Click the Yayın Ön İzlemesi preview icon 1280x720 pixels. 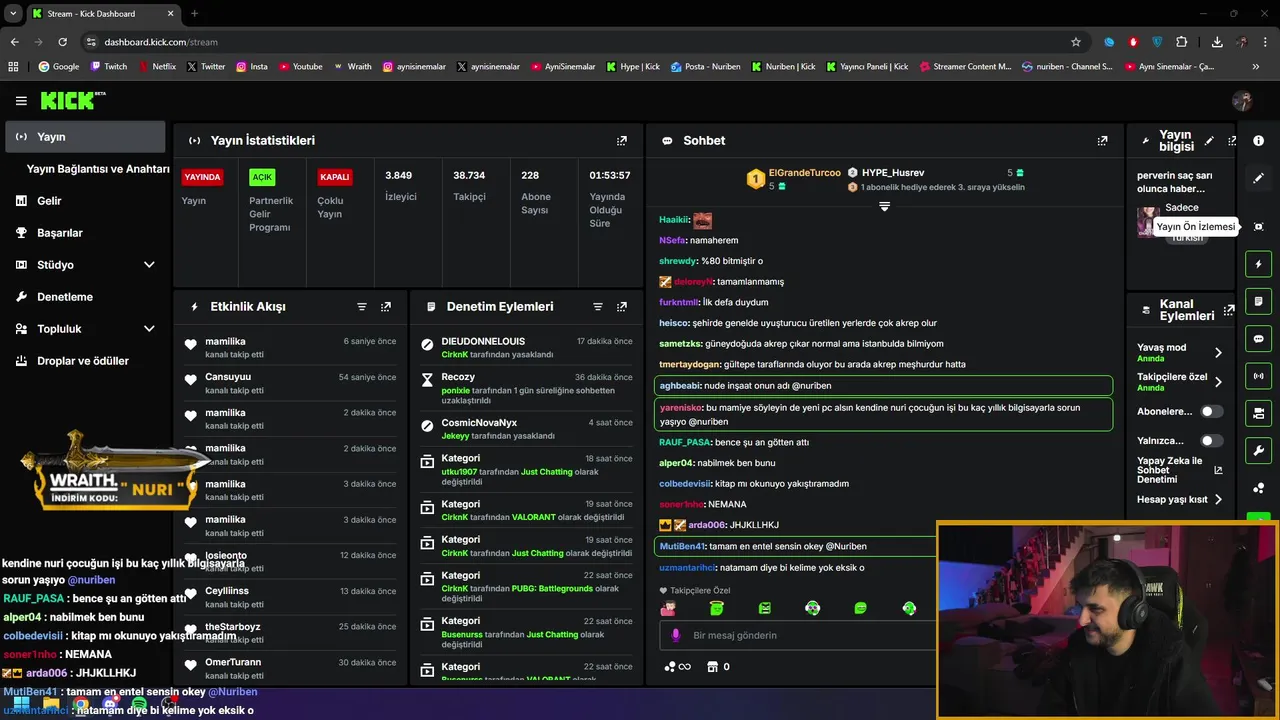click(x=1259, y=227)
